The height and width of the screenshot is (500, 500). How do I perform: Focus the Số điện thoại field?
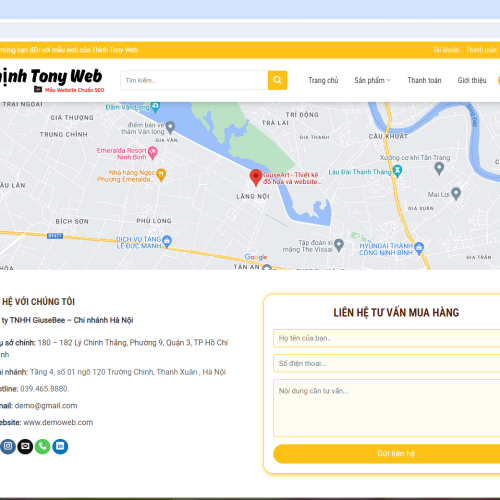[x=387, y=363]
